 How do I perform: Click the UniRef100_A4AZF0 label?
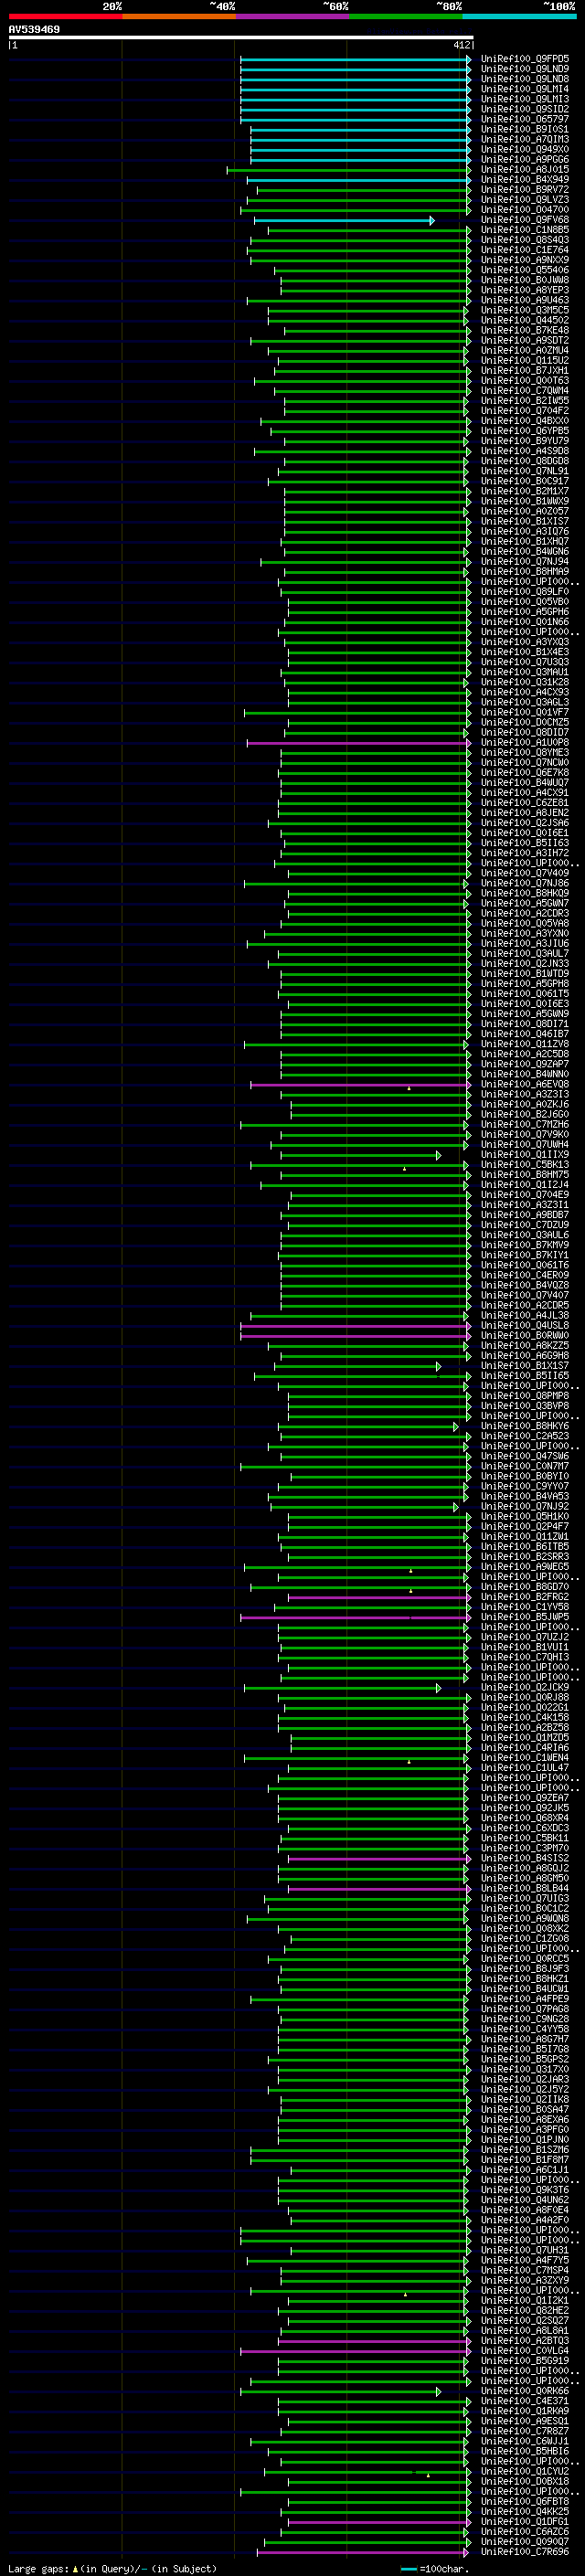coord(525,2220)
